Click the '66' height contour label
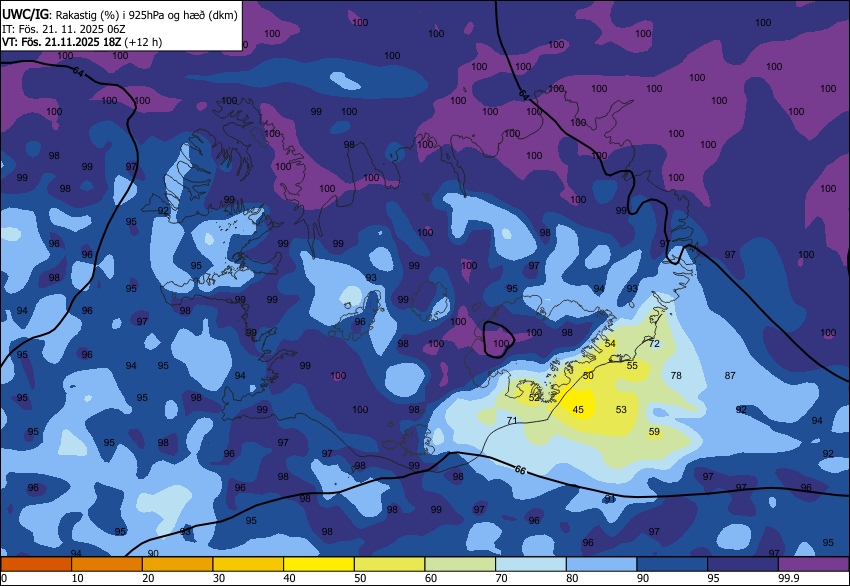 pyautogui.click(x=520, y=470)
